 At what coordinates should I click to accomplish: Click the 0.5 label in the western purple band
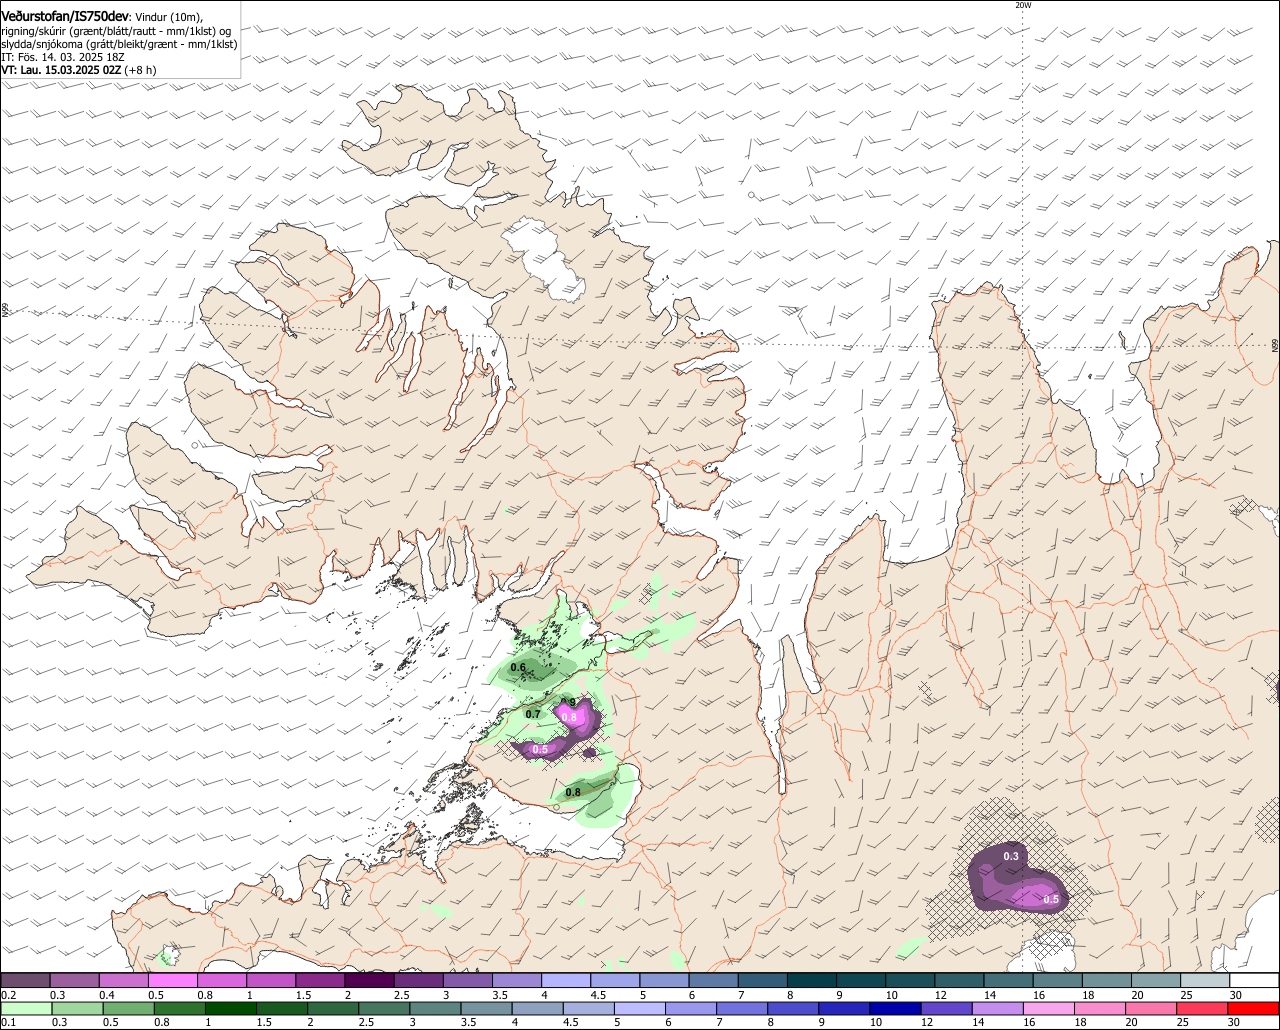(541, 749)
